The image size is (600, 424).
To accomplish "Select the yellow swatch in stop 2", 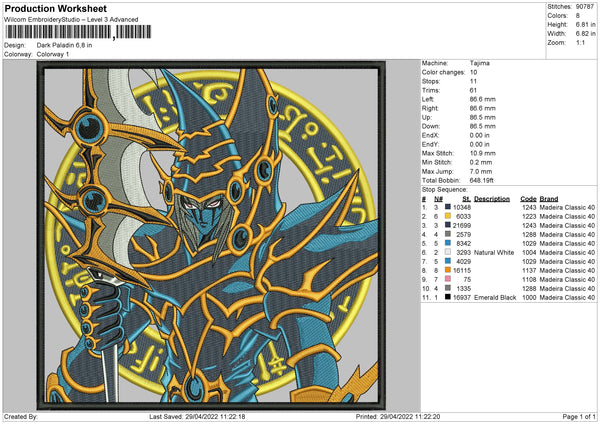I will coord(448,216).
